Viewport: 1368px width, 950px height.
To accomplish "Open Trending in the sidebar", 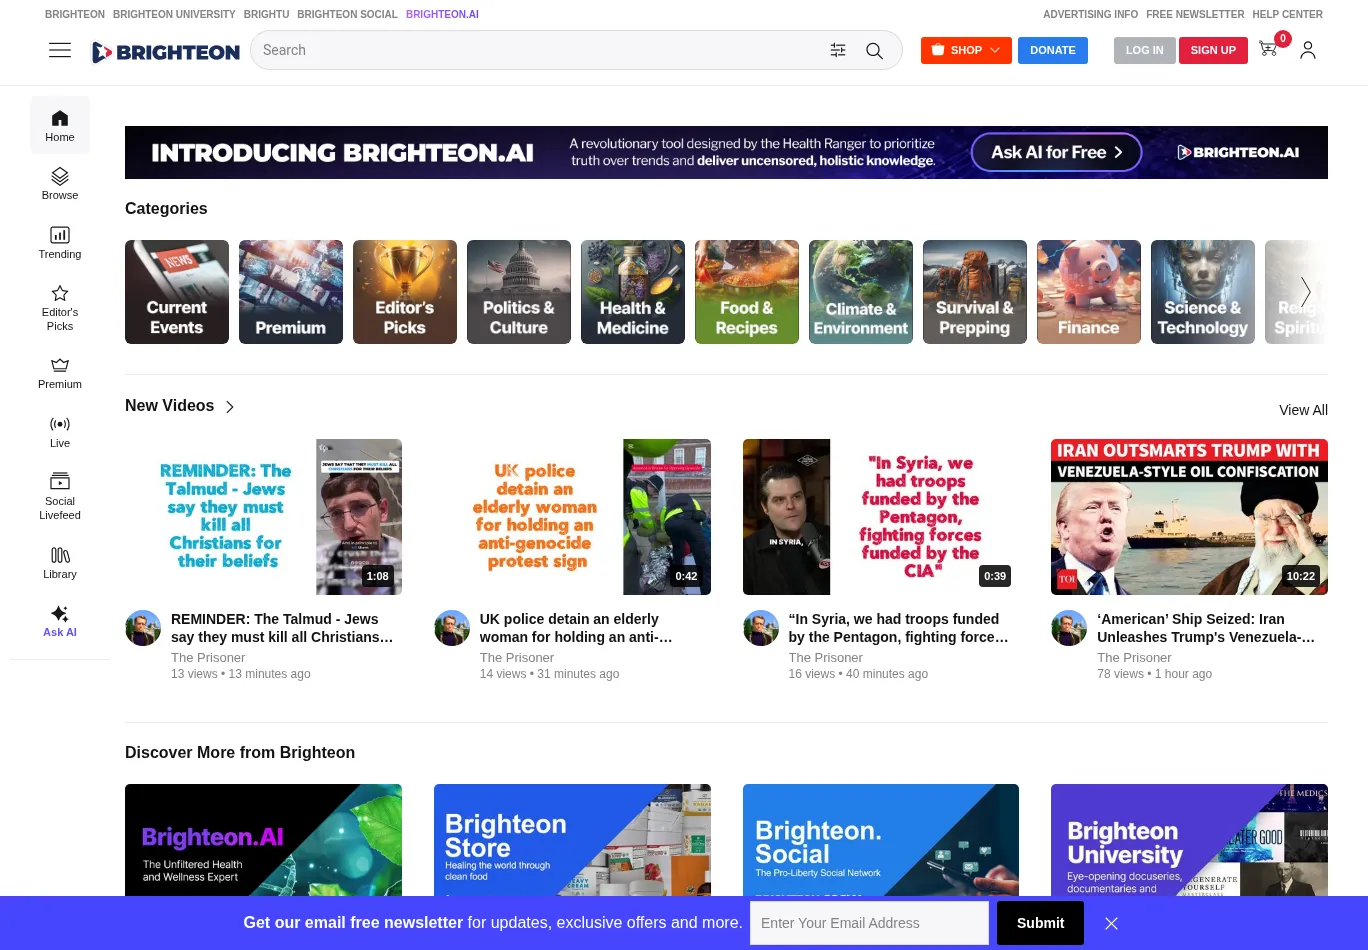I will [60, 243].
